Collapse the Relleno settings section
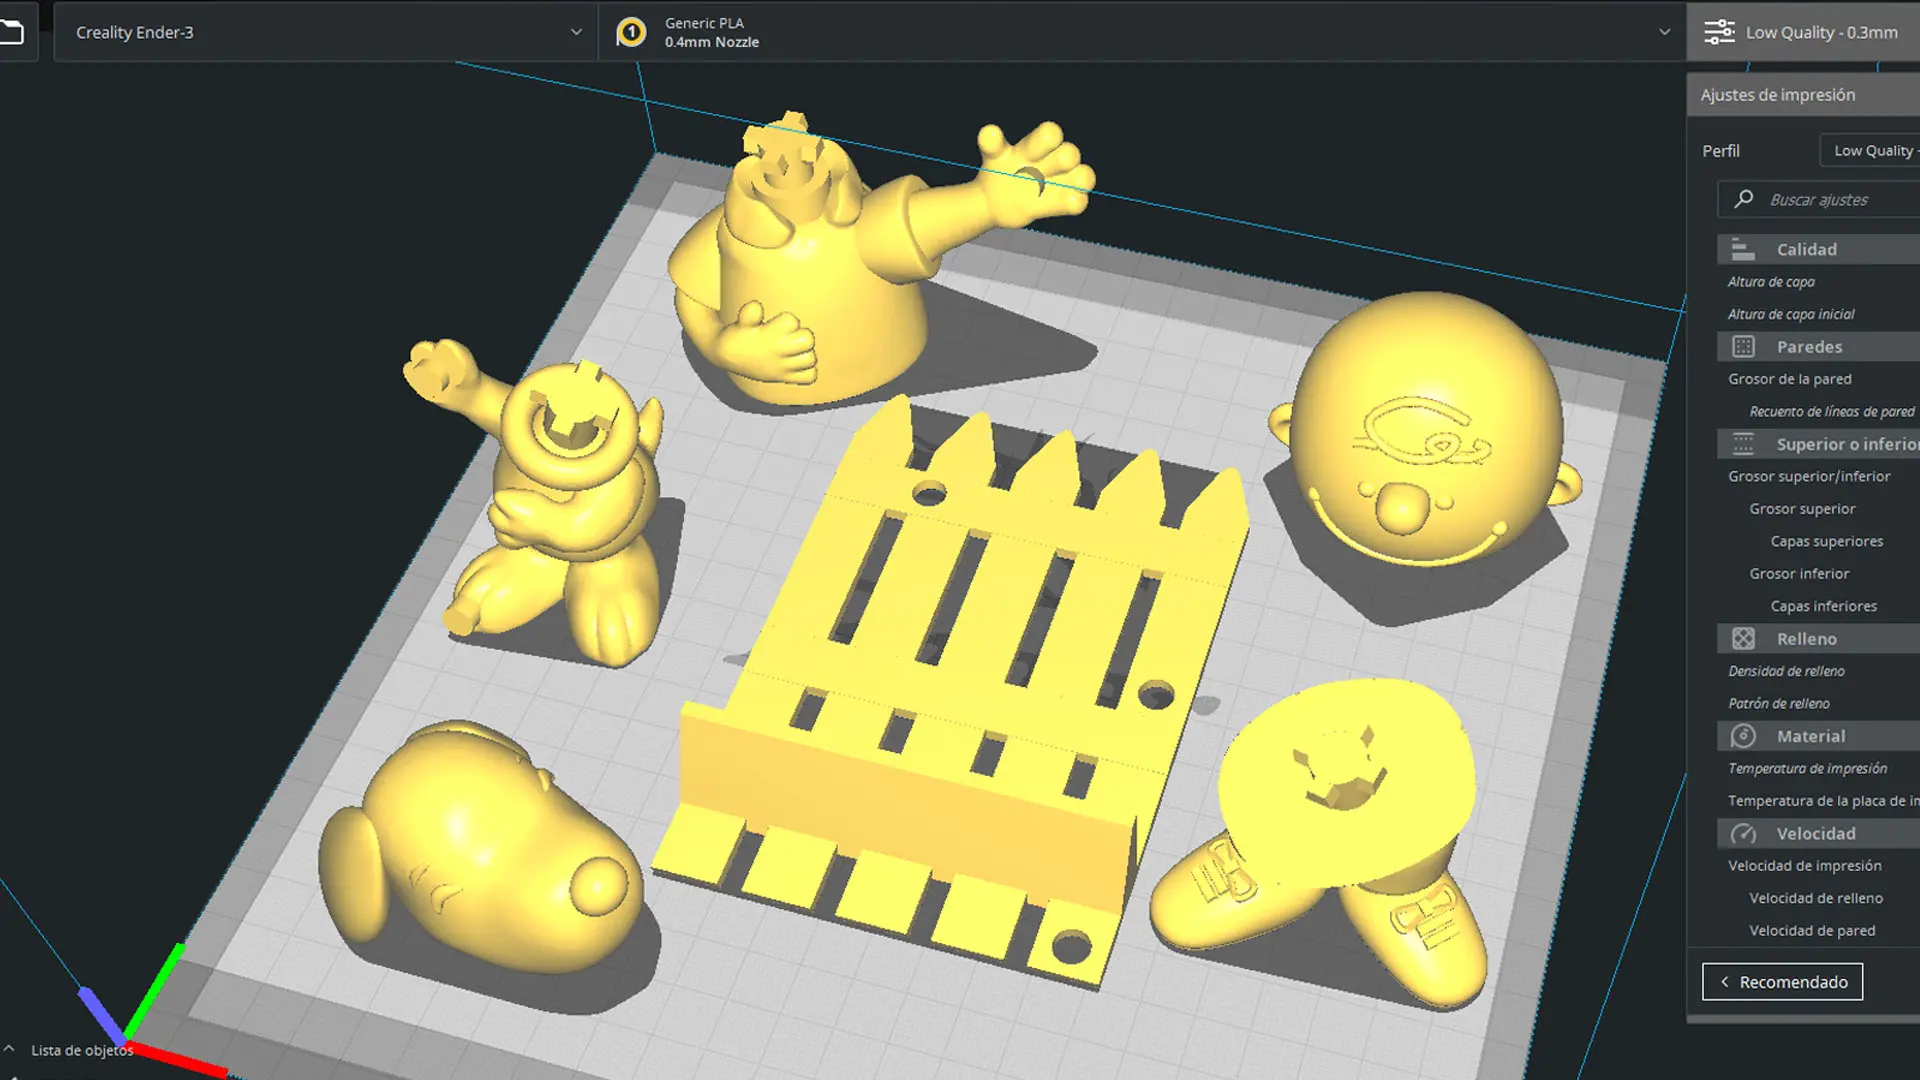This screenshot has width=1920, height=1080. [1818, 639]
